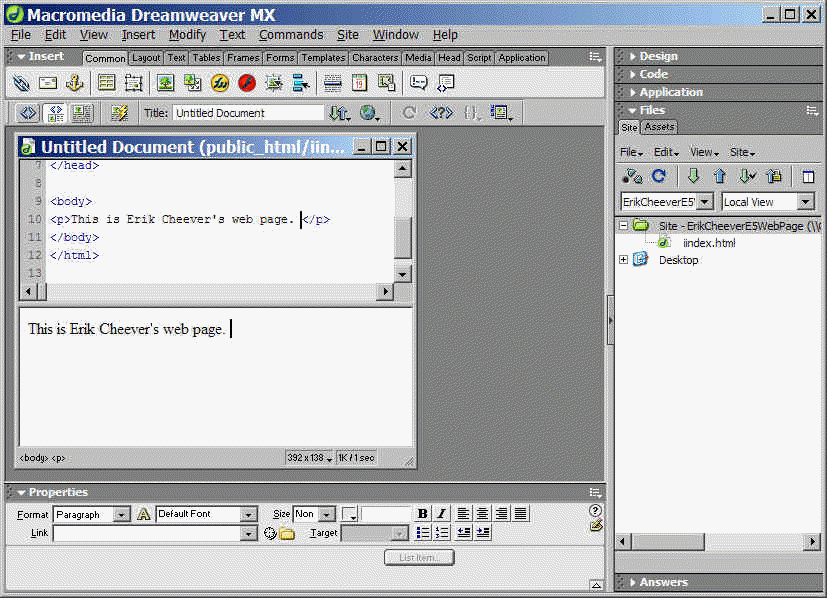Switch to Show Code View

[x=28, y=113]
